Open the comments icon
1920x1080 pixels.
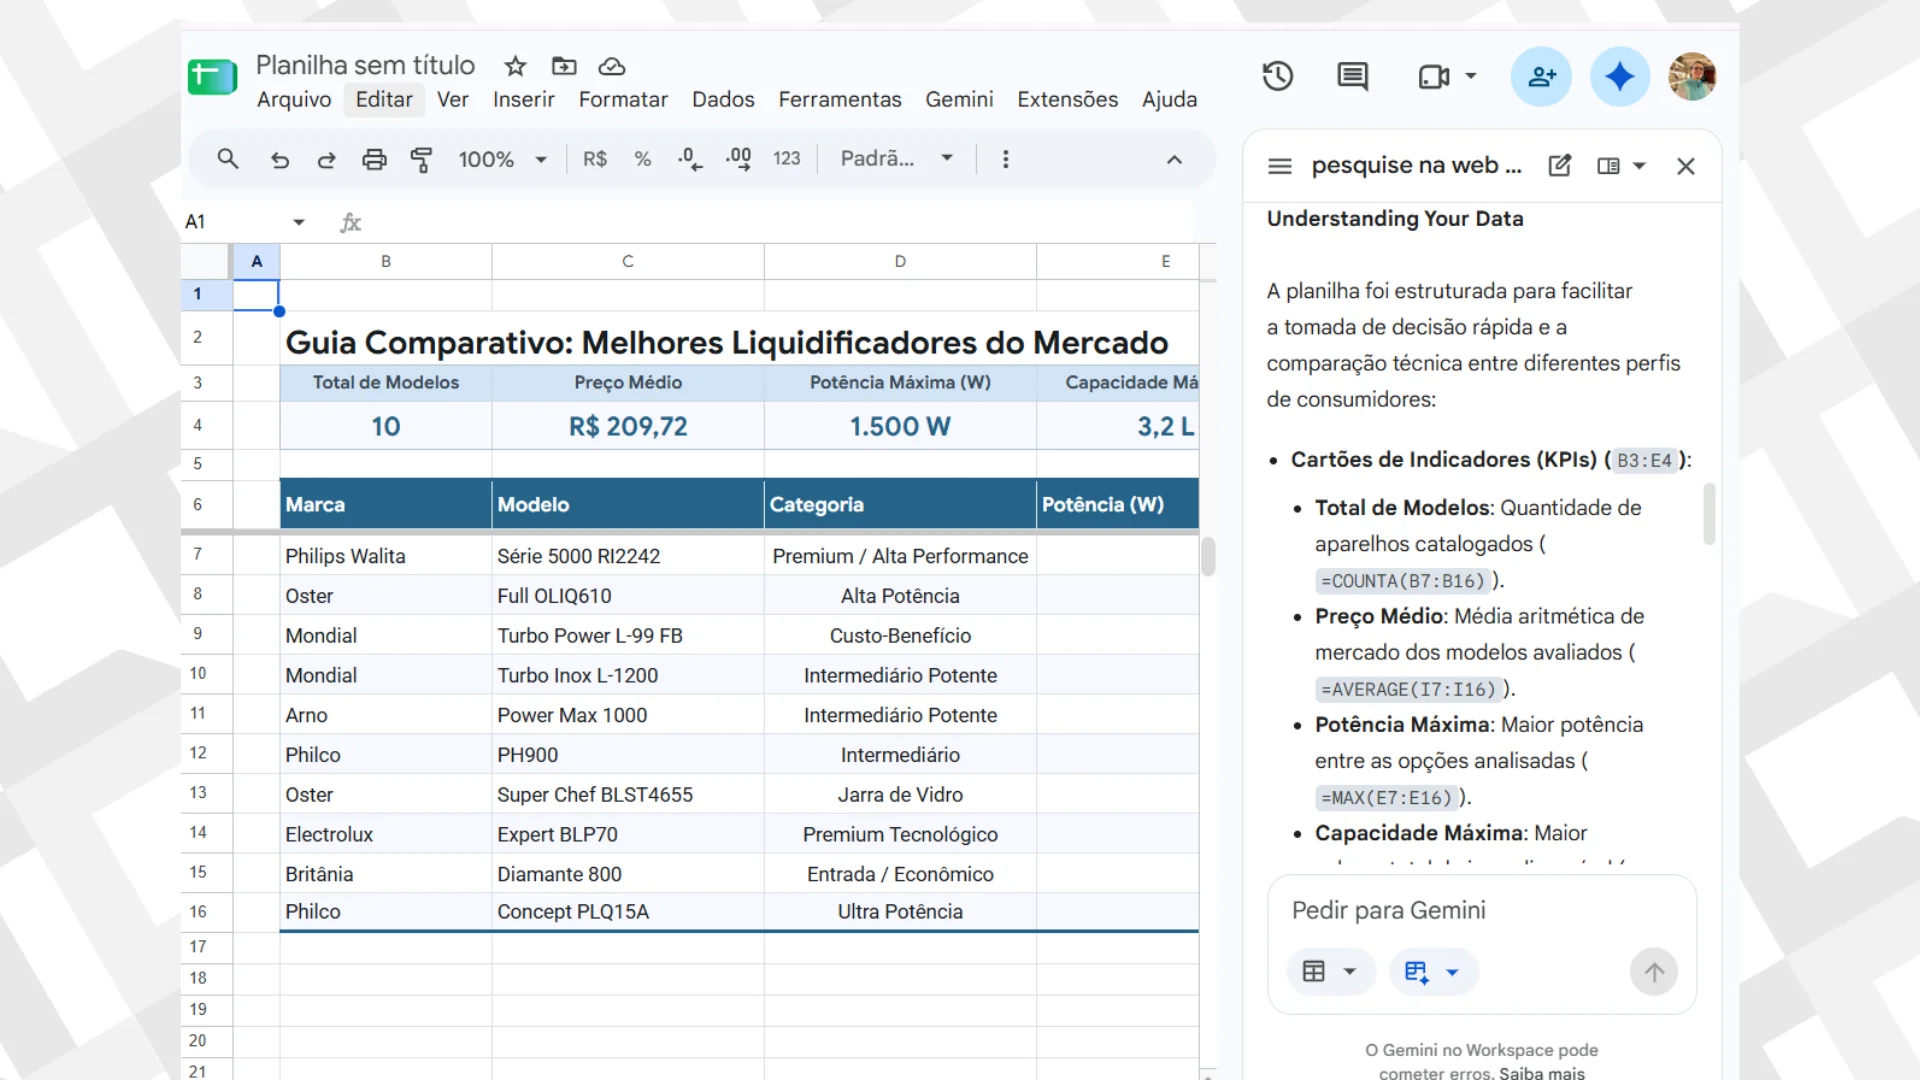pos(1353,76)
